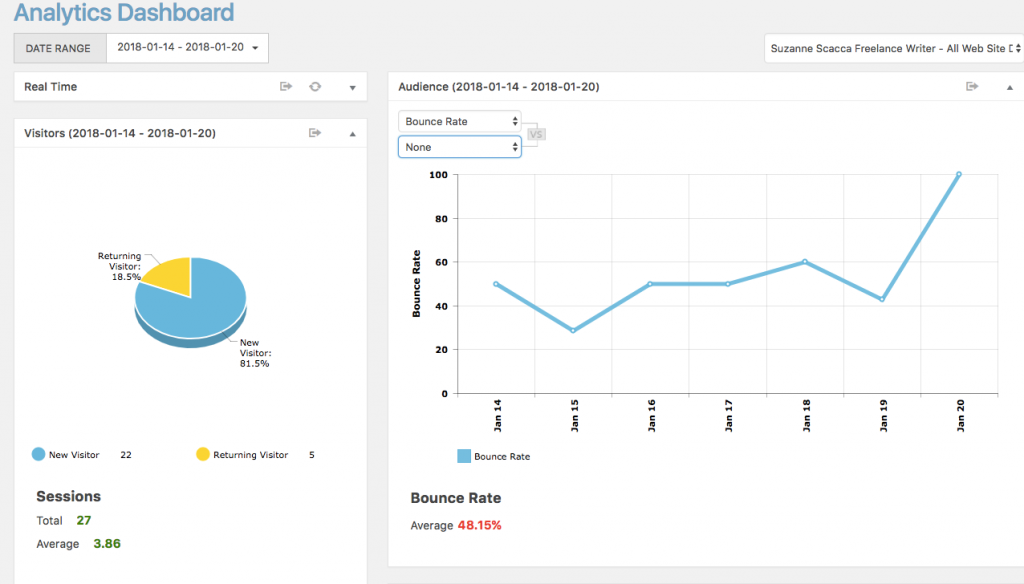Expand the Real Time panel
Screen dimensions: 1024x584
[352, 88]
